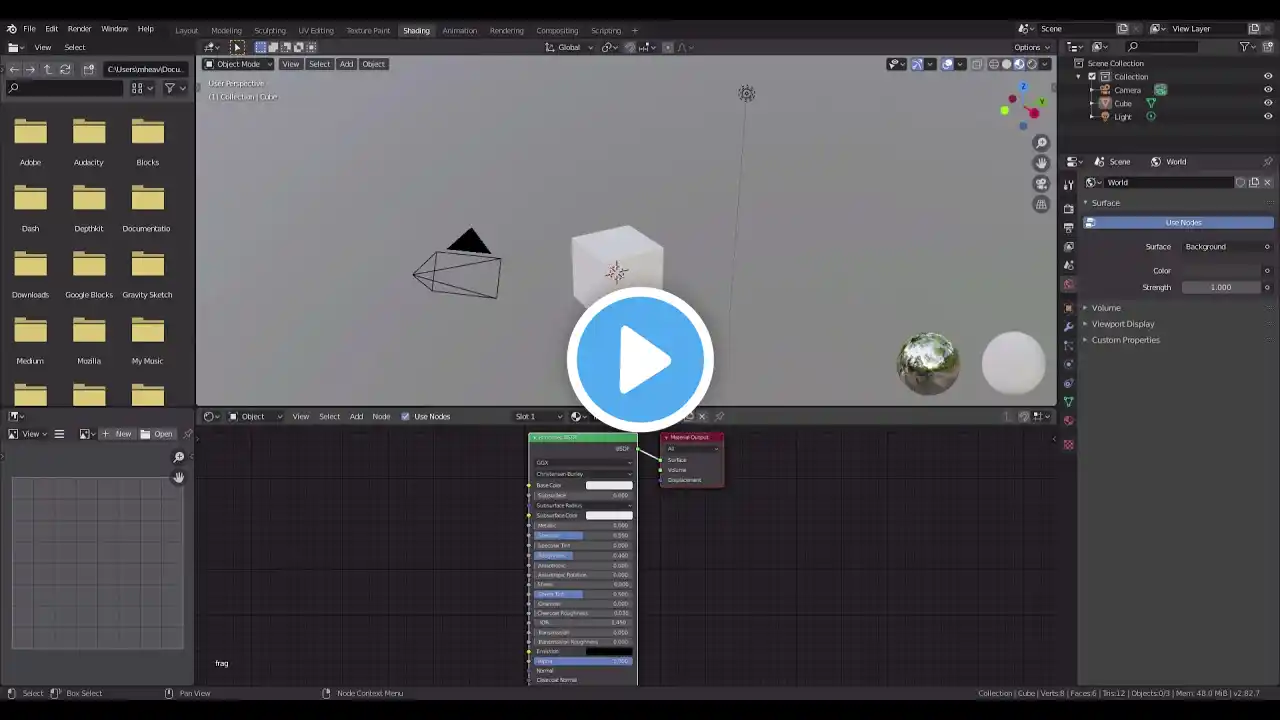This screenshot has height=720, width=1280.
Task: Open the Render menu
Action: (x=79, y=29)
